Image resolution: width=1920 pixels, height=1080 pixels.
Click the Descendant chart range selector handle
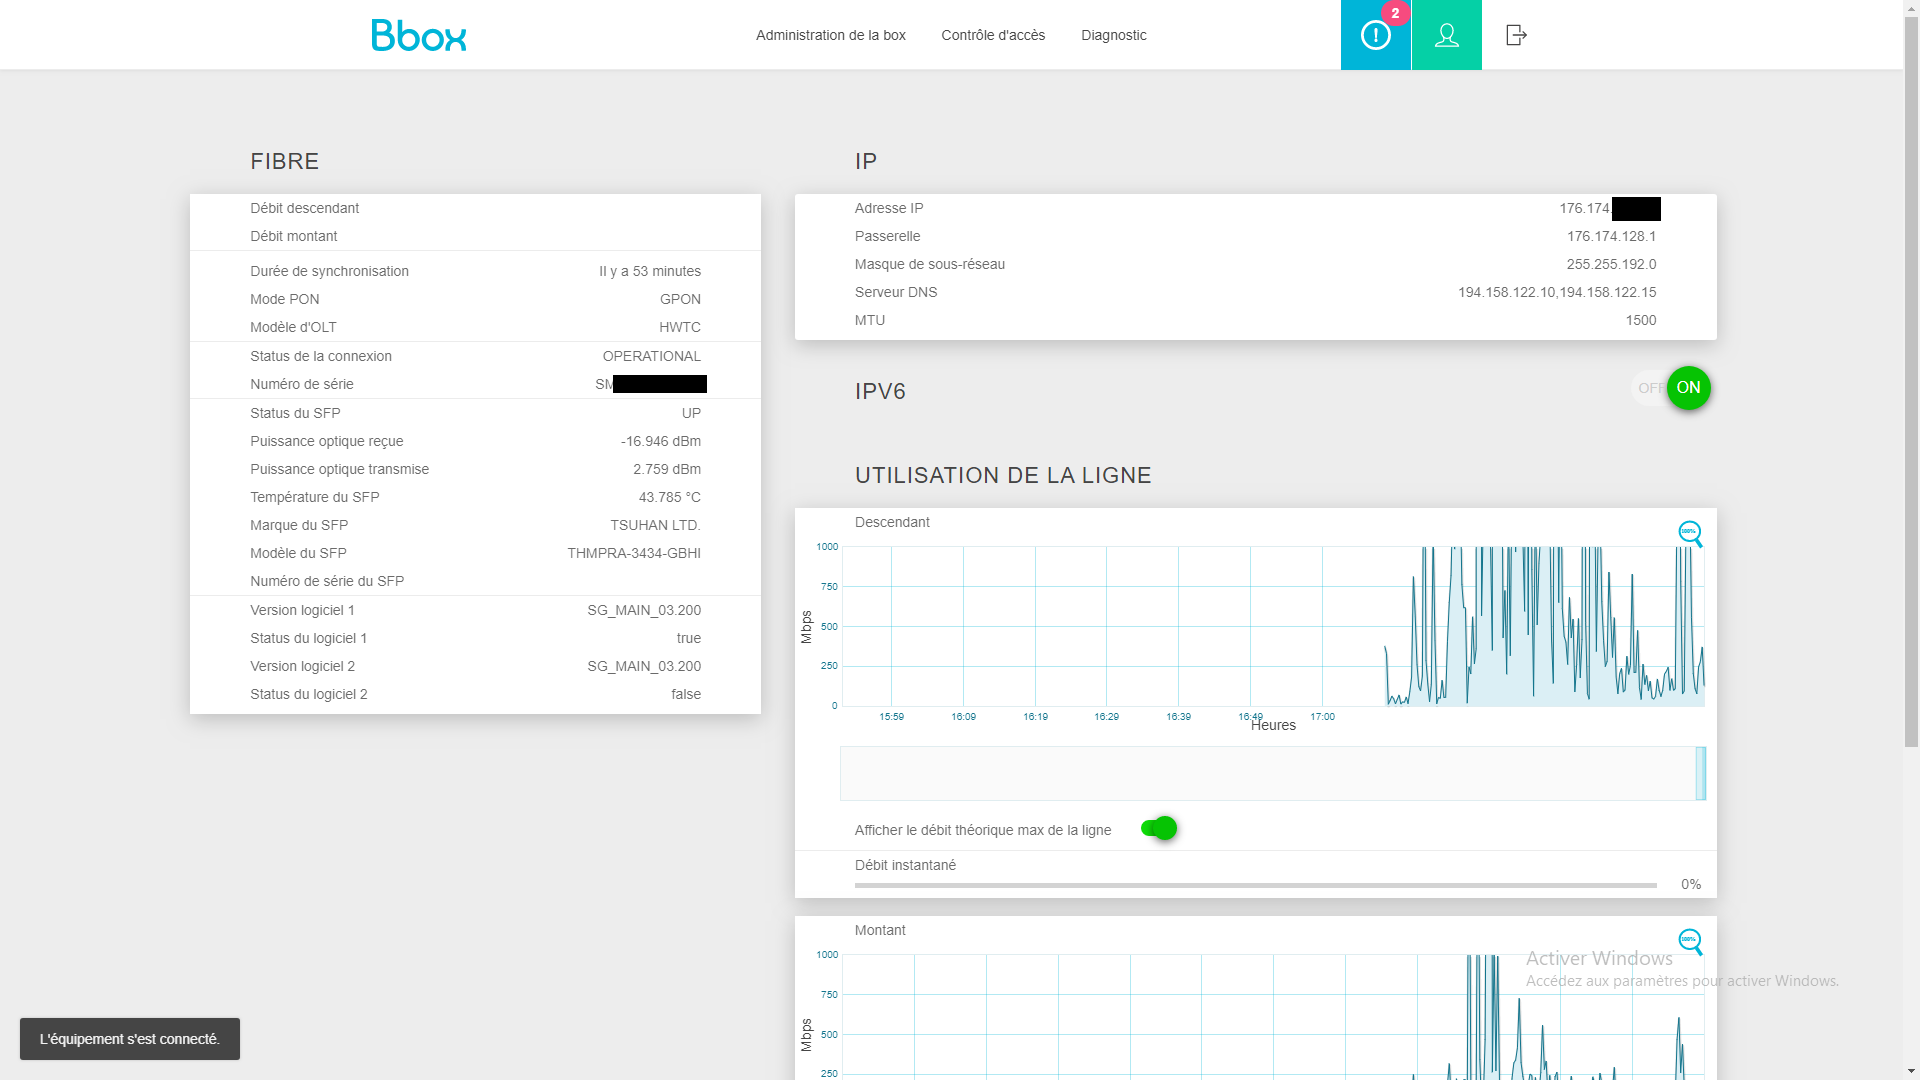(1700, 773)
